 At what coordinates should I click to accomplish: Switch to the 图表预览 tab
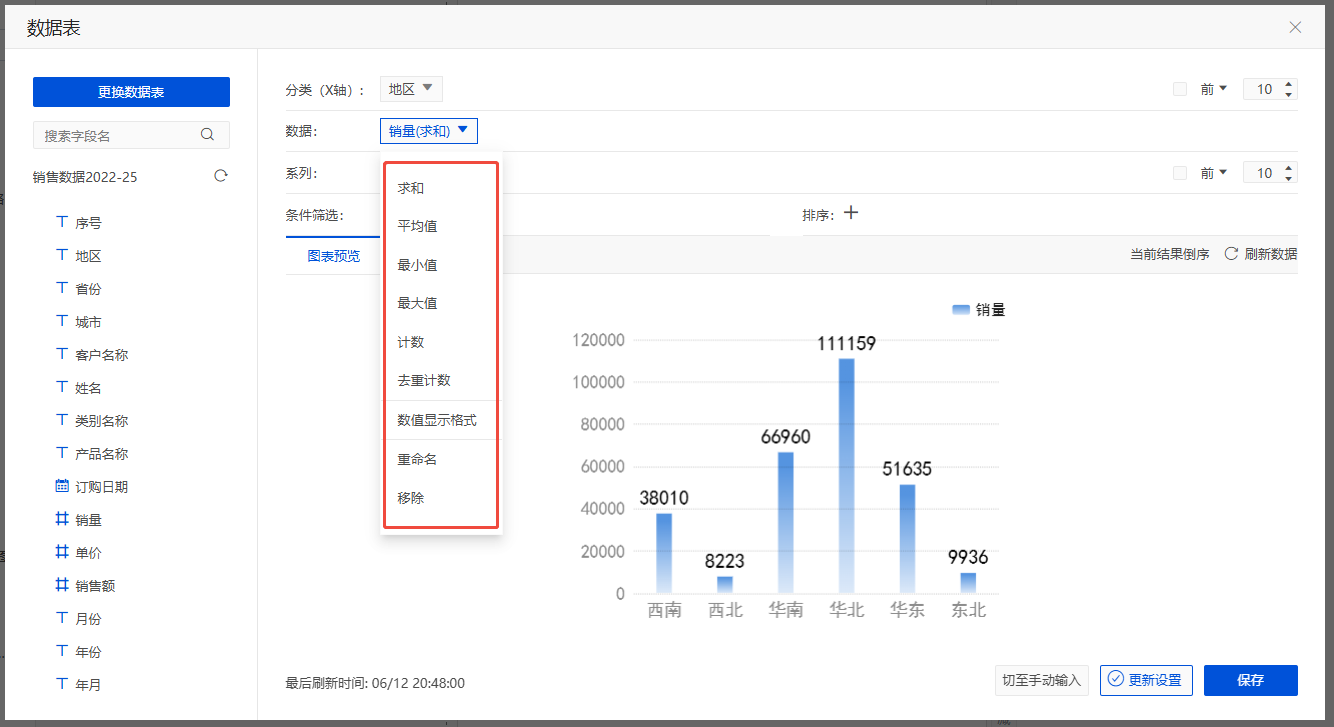[x=334, y=255]
